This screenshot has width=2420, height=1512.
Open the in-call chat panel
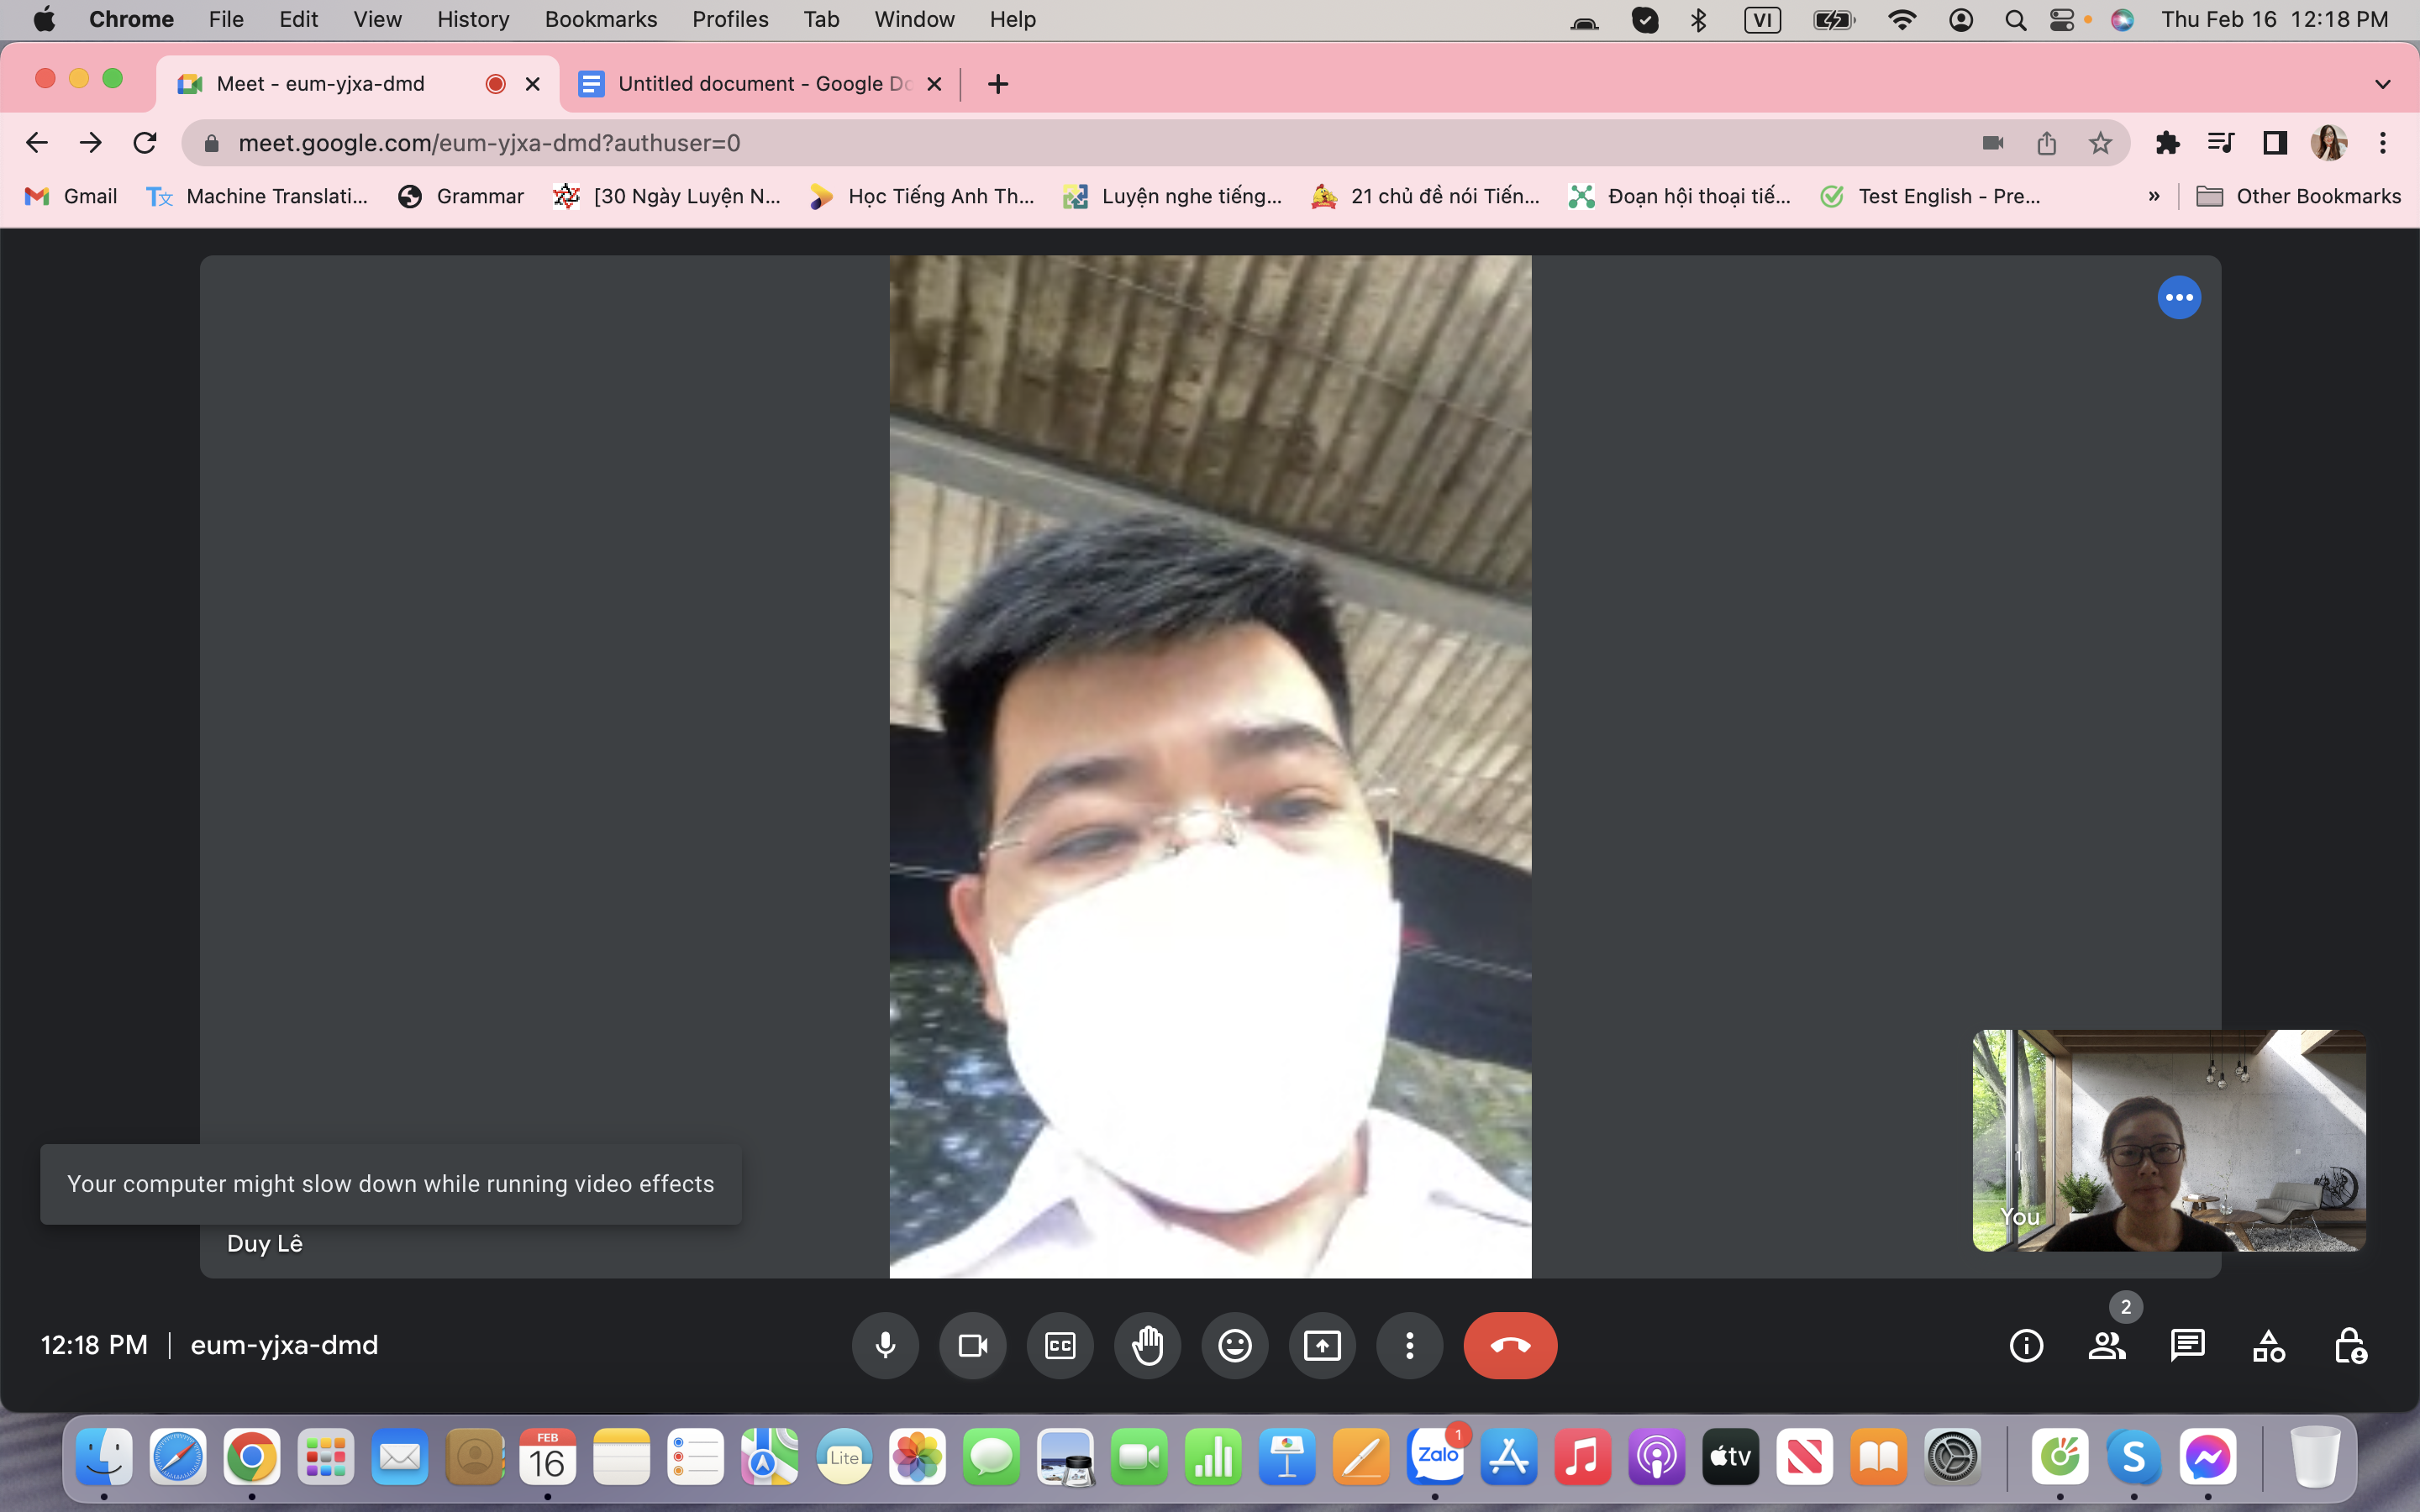tap(2188, 1345)
